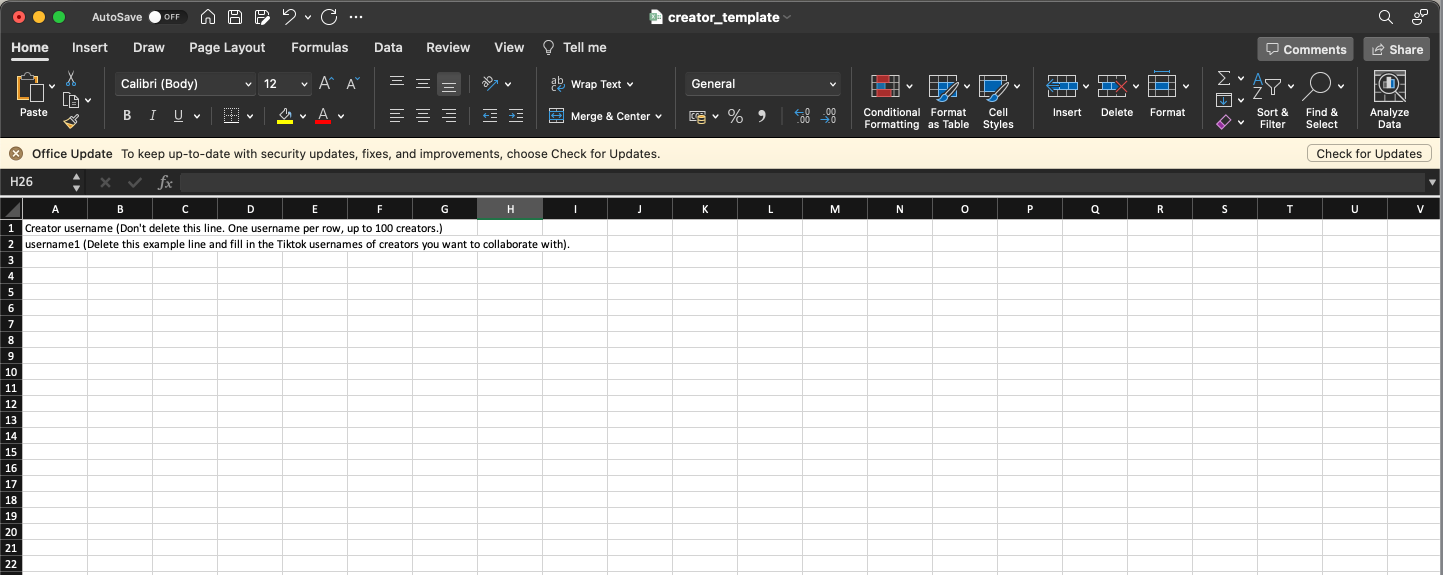The image size is (1443, 575).
Task: Switch to the Formulas tab
Action: pos(319,47)
